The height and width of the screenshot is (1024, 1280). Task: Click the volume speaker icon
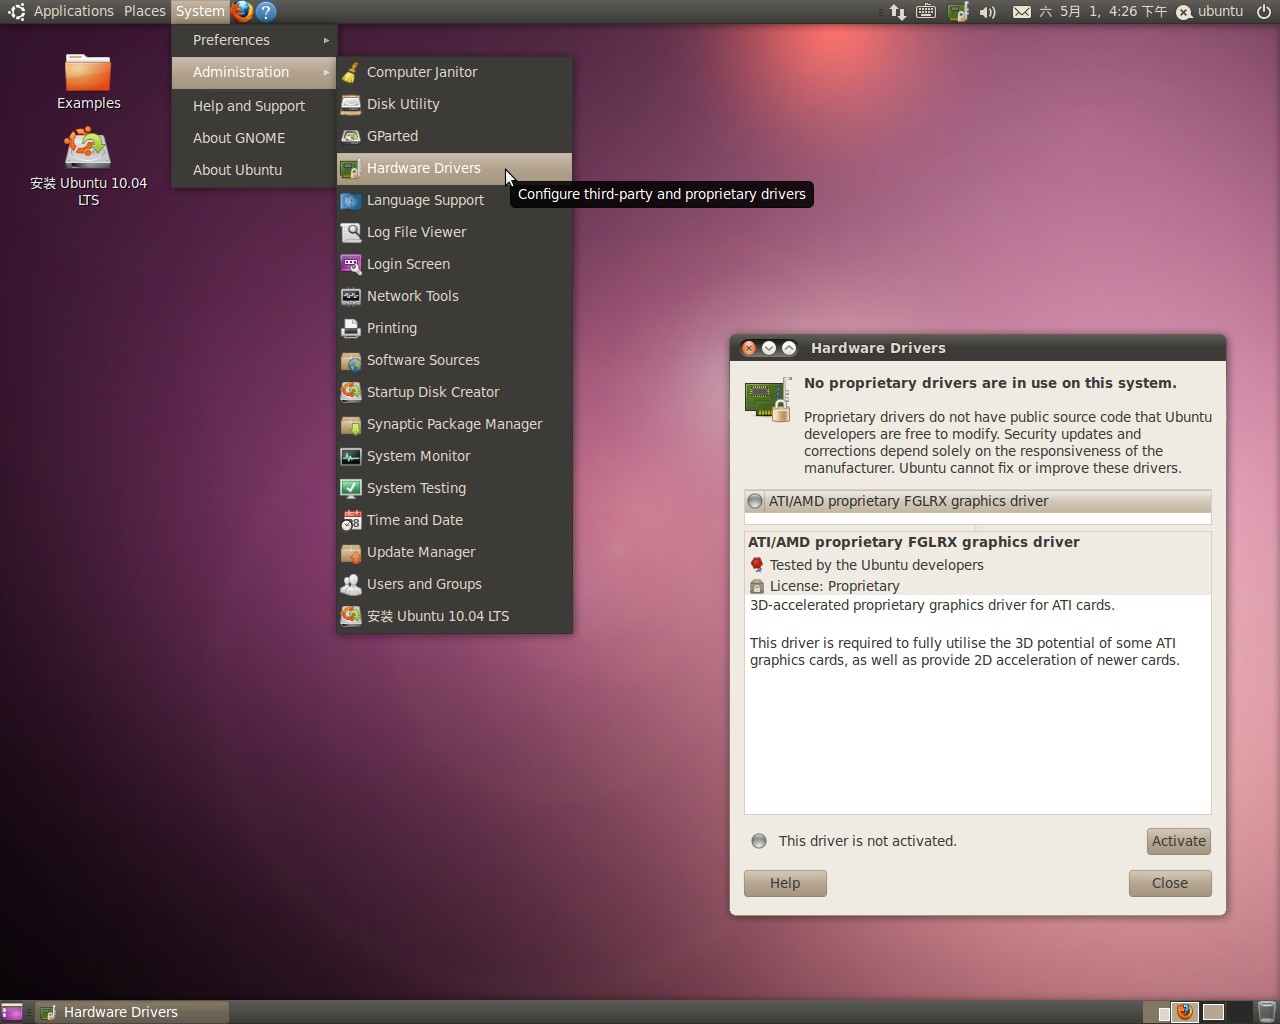pyautogui.click(x=988, y=12)
